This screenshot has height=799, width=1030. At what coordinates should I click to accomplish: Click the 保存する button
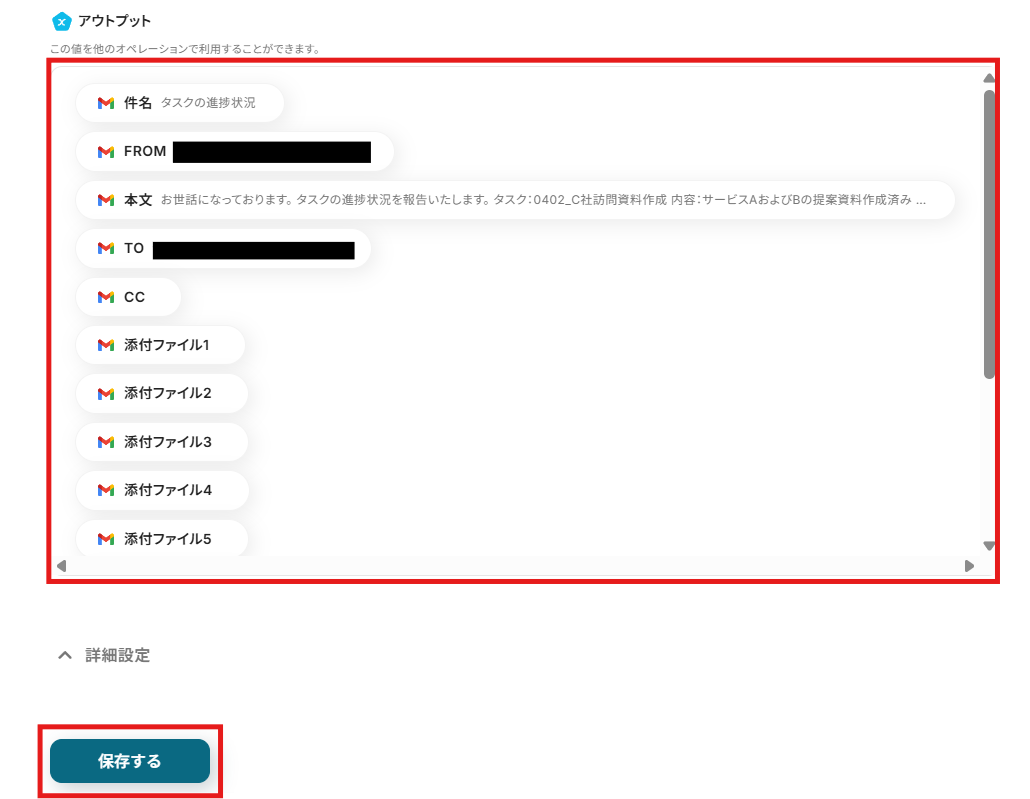130,761
